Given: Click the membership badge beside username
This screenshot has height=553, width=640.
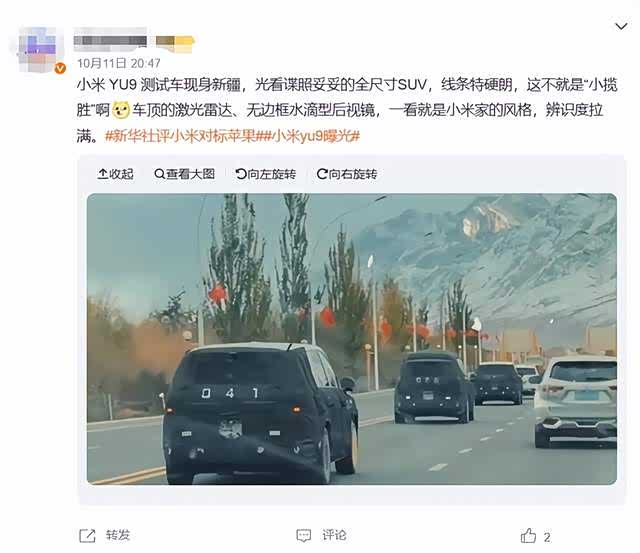Looking at the screenshot, I should pyautogui.click(x=175, y=43).
